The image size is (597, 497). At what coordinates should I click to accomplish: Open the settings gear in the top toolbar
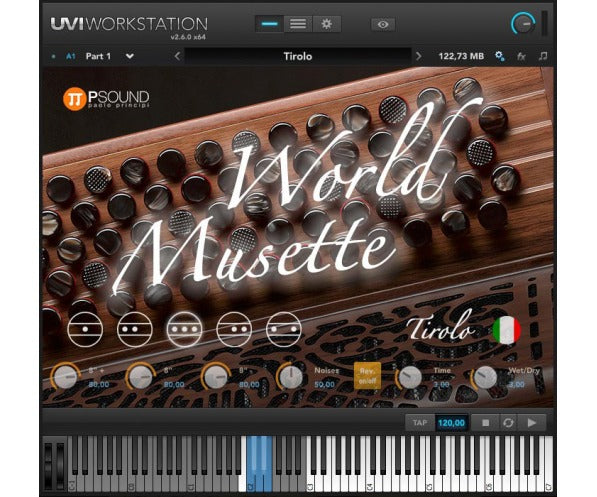pos(327,24)
